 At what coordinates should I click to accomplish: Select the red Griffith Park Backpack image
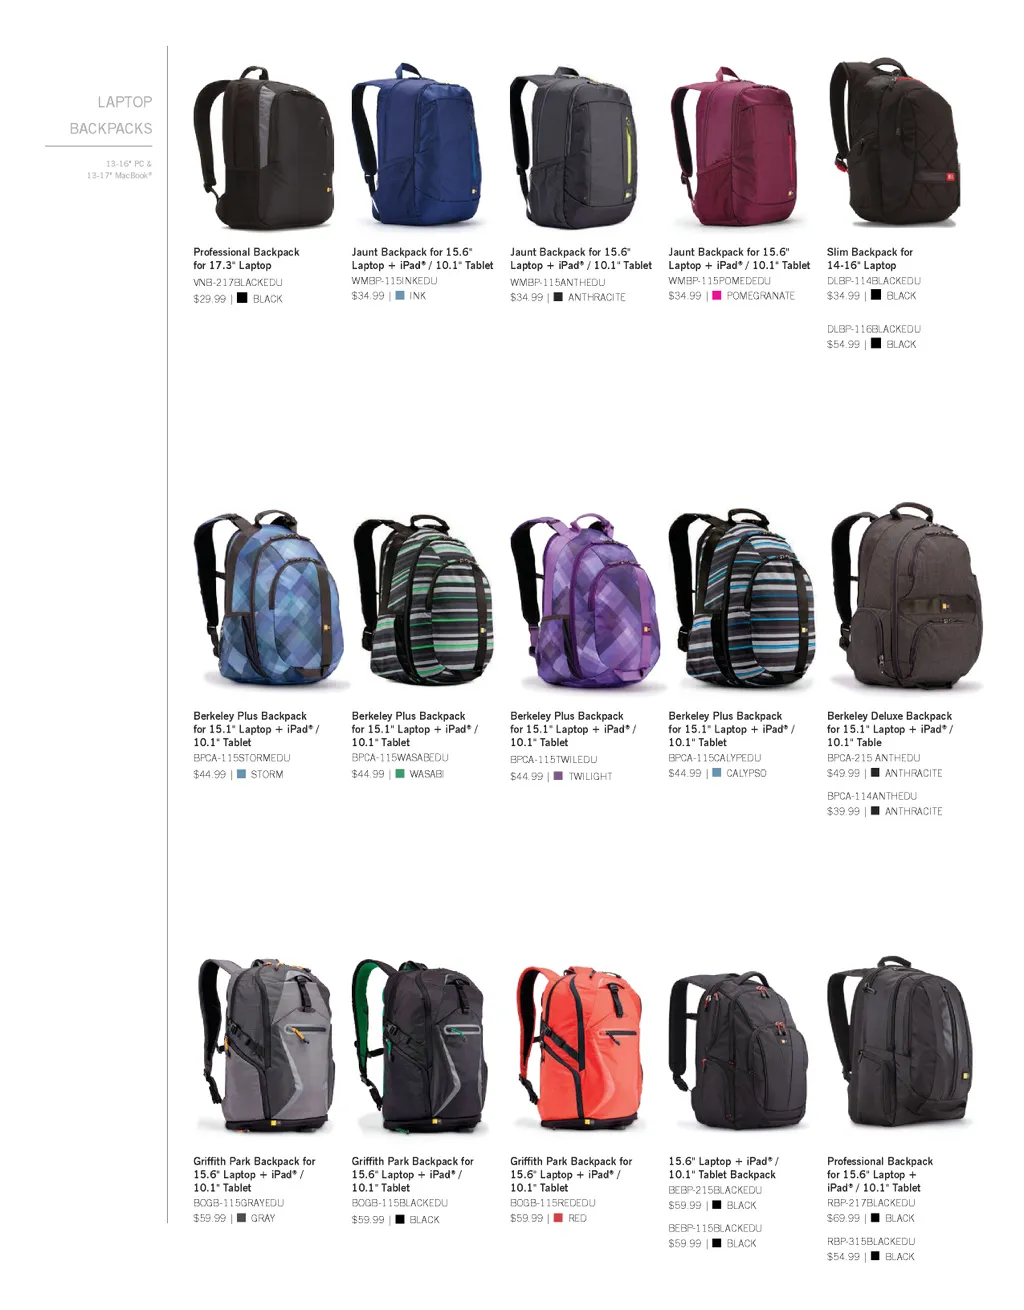(579, 1049)
